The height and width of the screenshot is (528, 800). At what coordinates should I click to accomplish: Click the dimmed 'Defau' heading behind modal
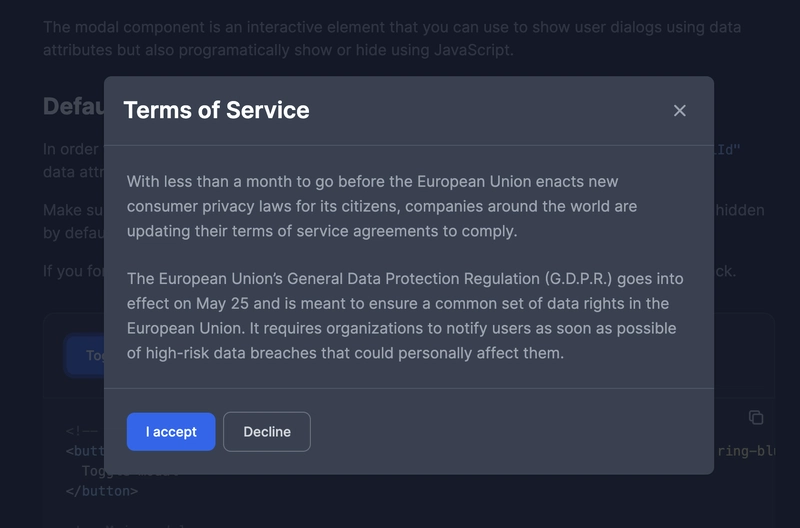tap(72, 107)
